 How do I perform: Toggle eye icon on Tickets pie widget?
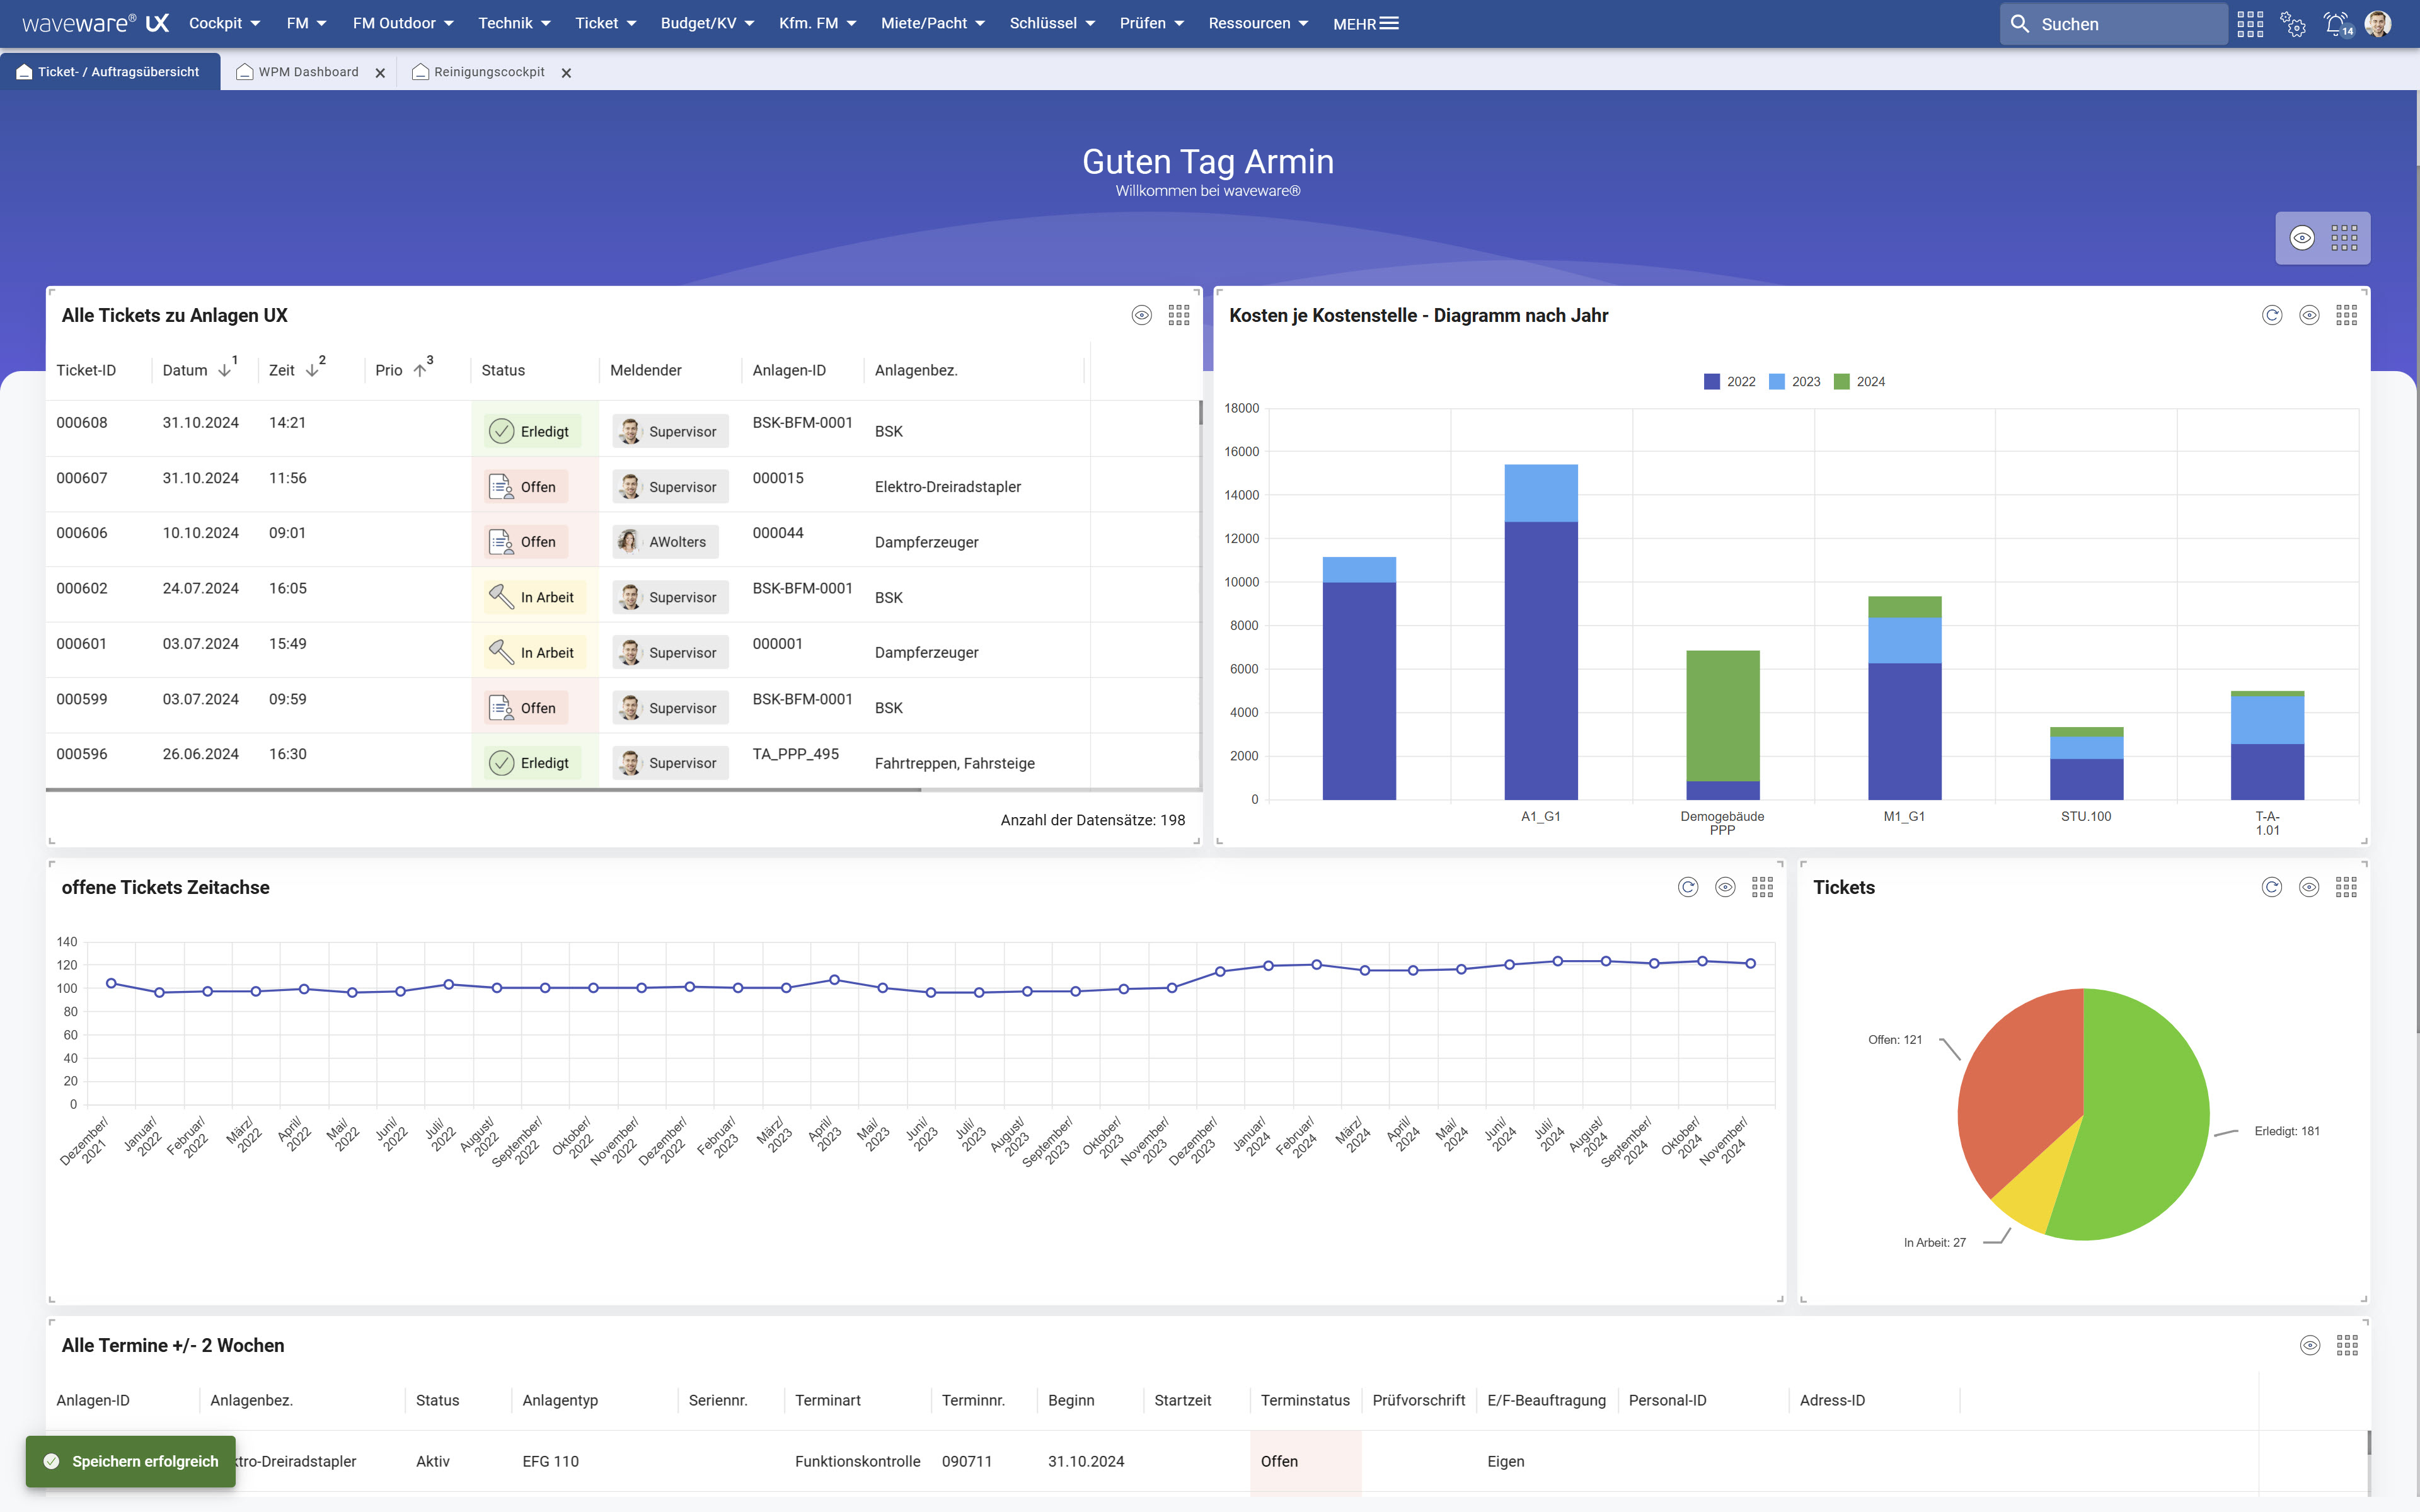(x=2309, y=887)
